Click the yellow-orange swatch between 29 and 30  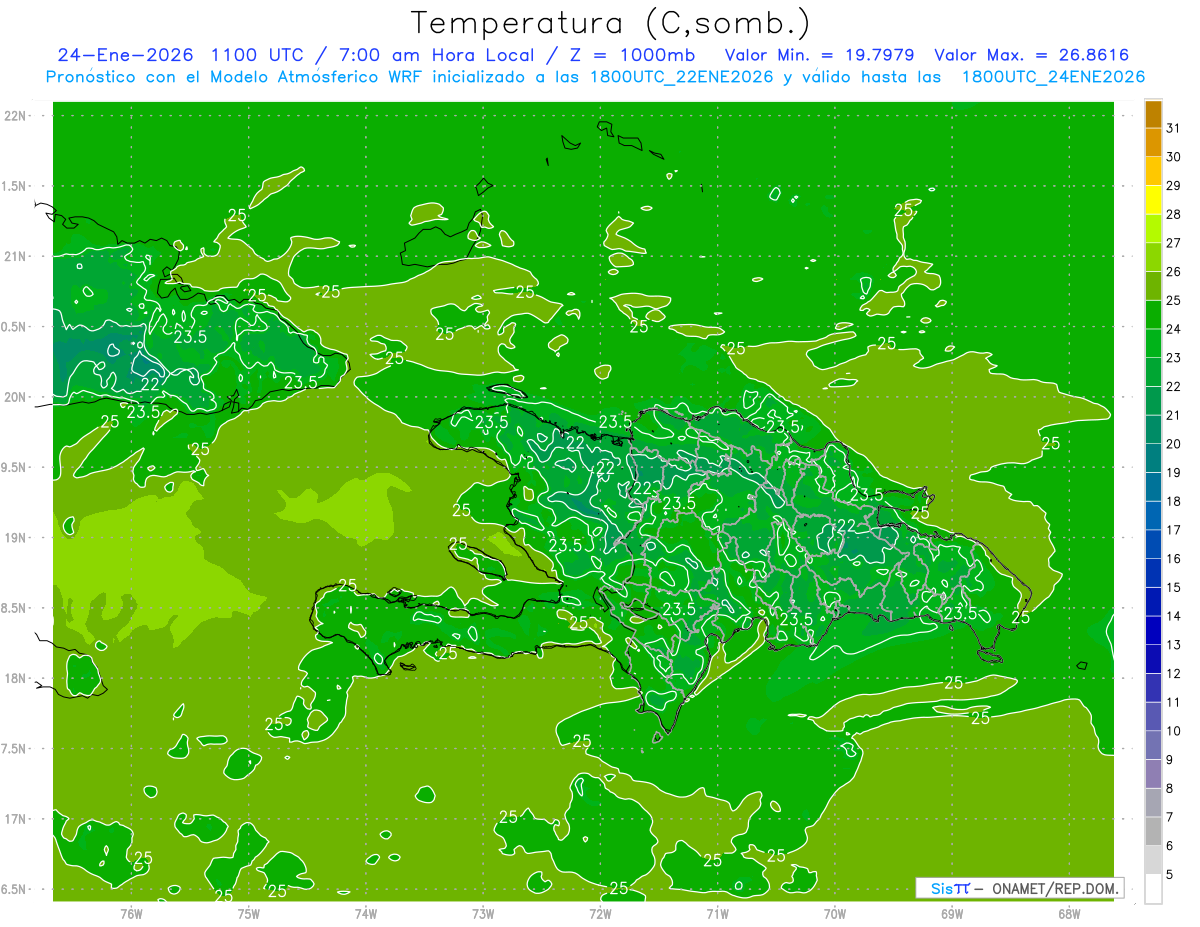click(1153, 172)
